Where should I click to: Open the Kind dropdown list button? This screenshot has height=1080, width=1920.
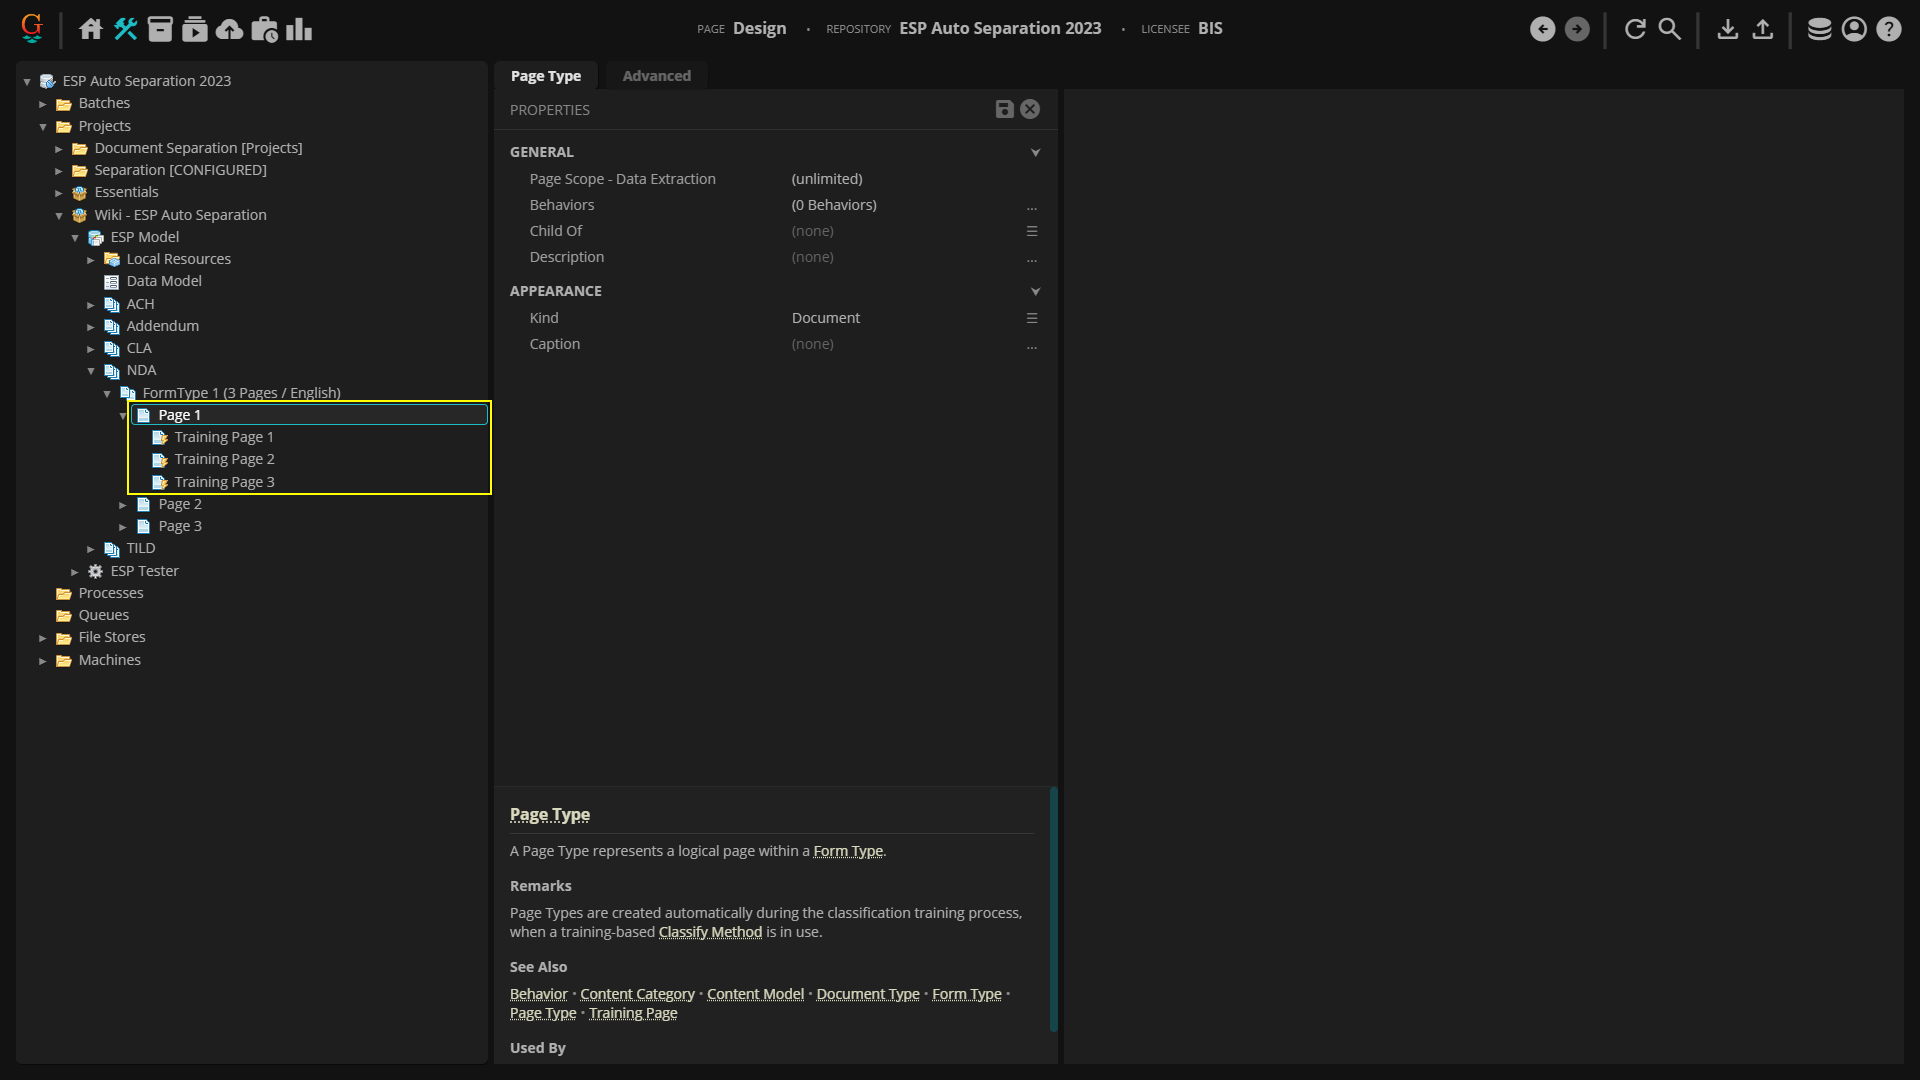pos(1032,318)
